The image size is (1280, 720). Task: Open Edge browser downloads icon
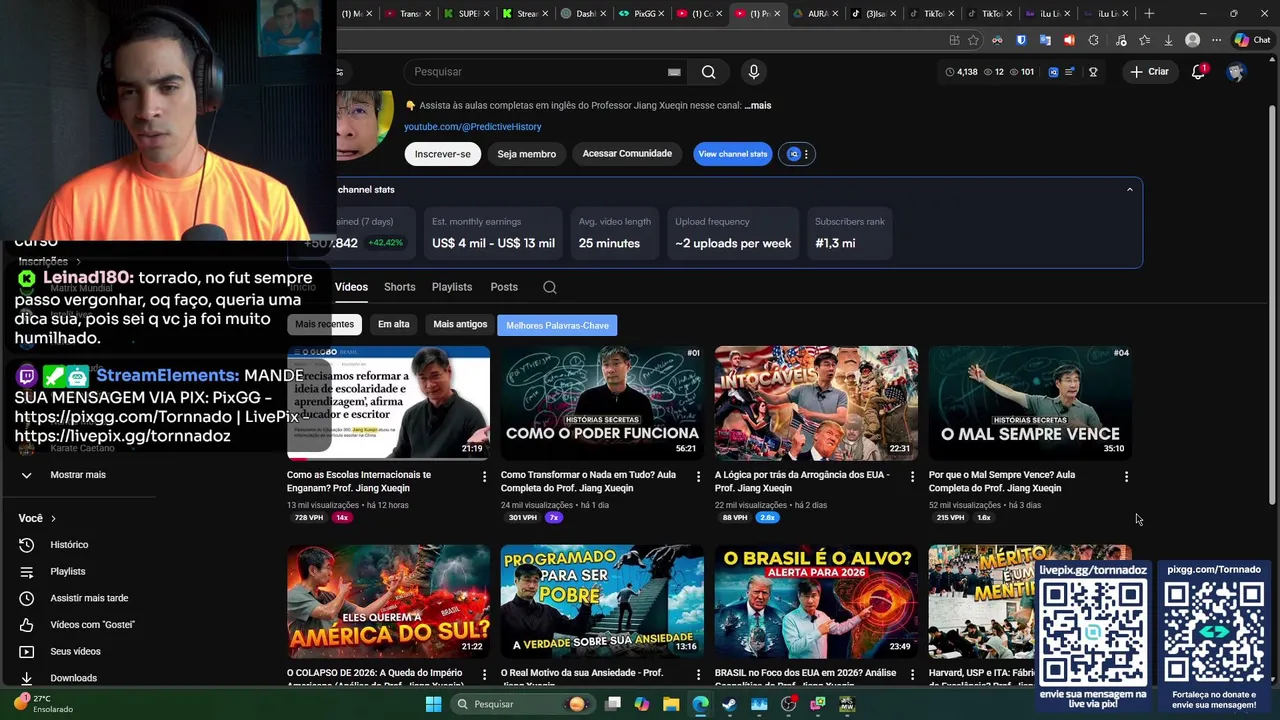point(1168,40)
